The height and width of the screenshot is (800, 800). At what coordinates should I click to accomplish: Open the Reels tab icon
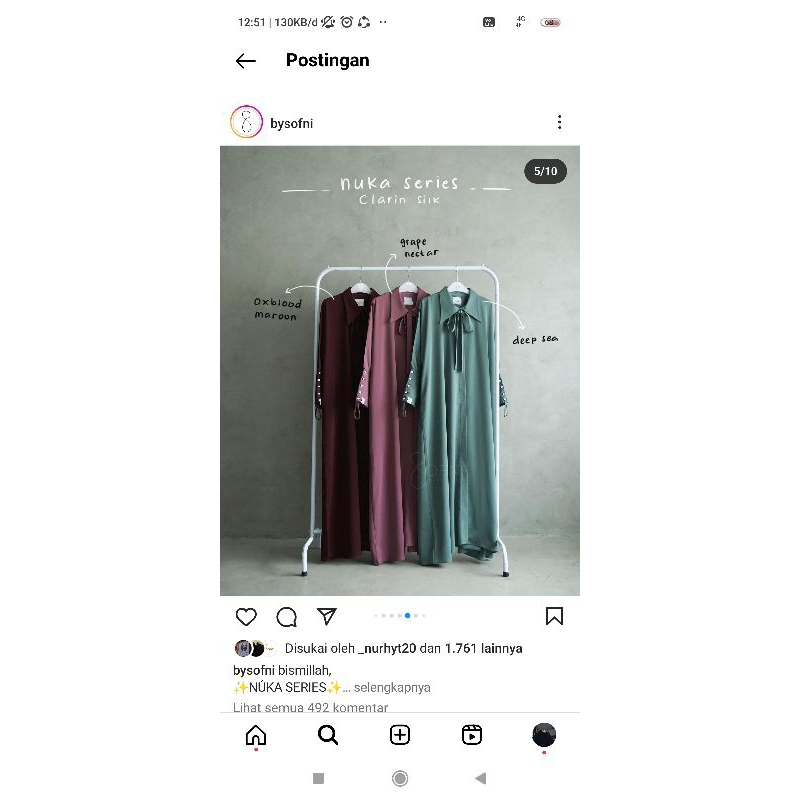point(471,735)
